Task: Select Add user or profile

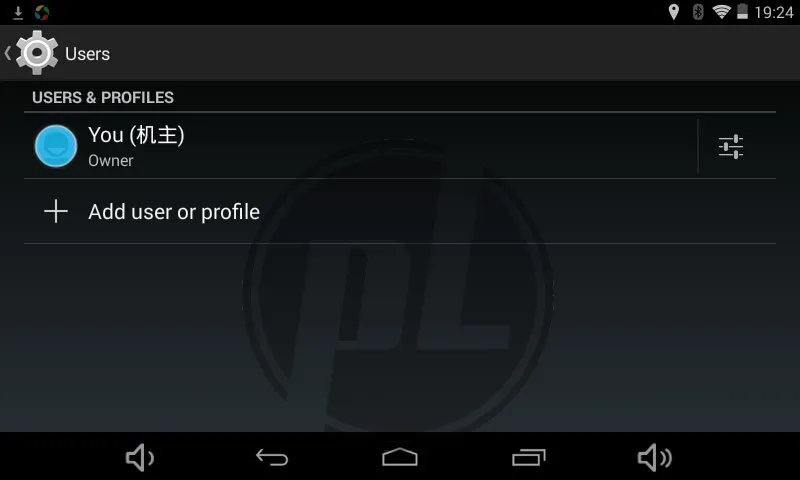Action: 400,211
